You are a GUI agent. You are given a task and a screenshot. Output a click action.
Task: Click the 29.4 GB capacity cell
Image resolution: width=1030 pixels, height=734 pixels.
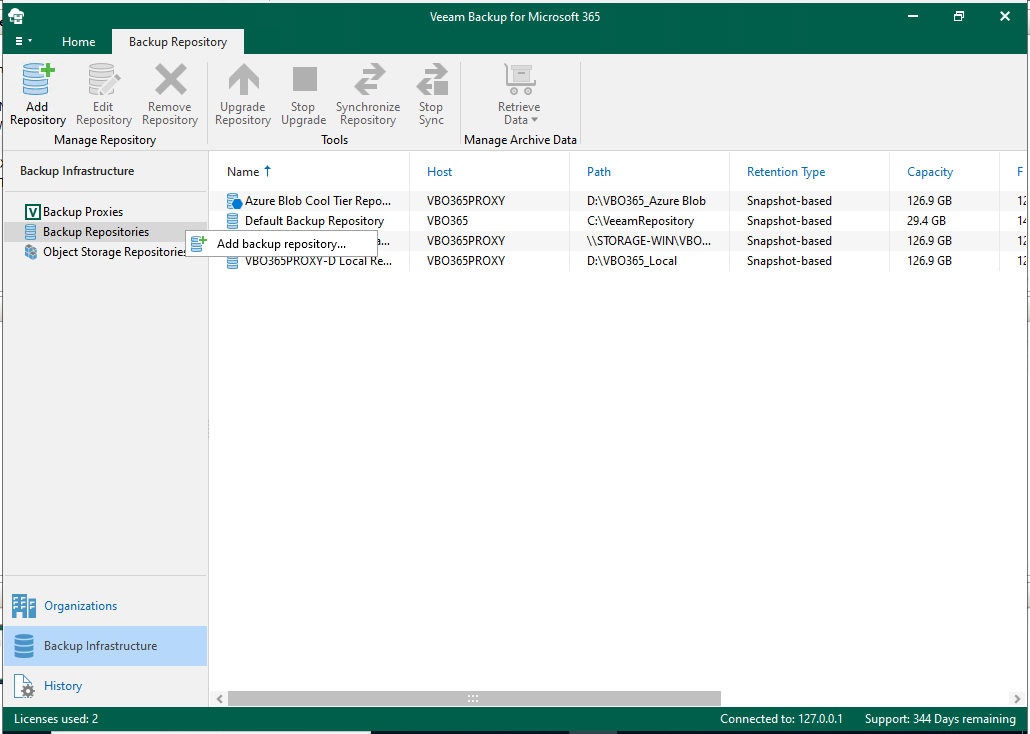(x=926, y=221)
